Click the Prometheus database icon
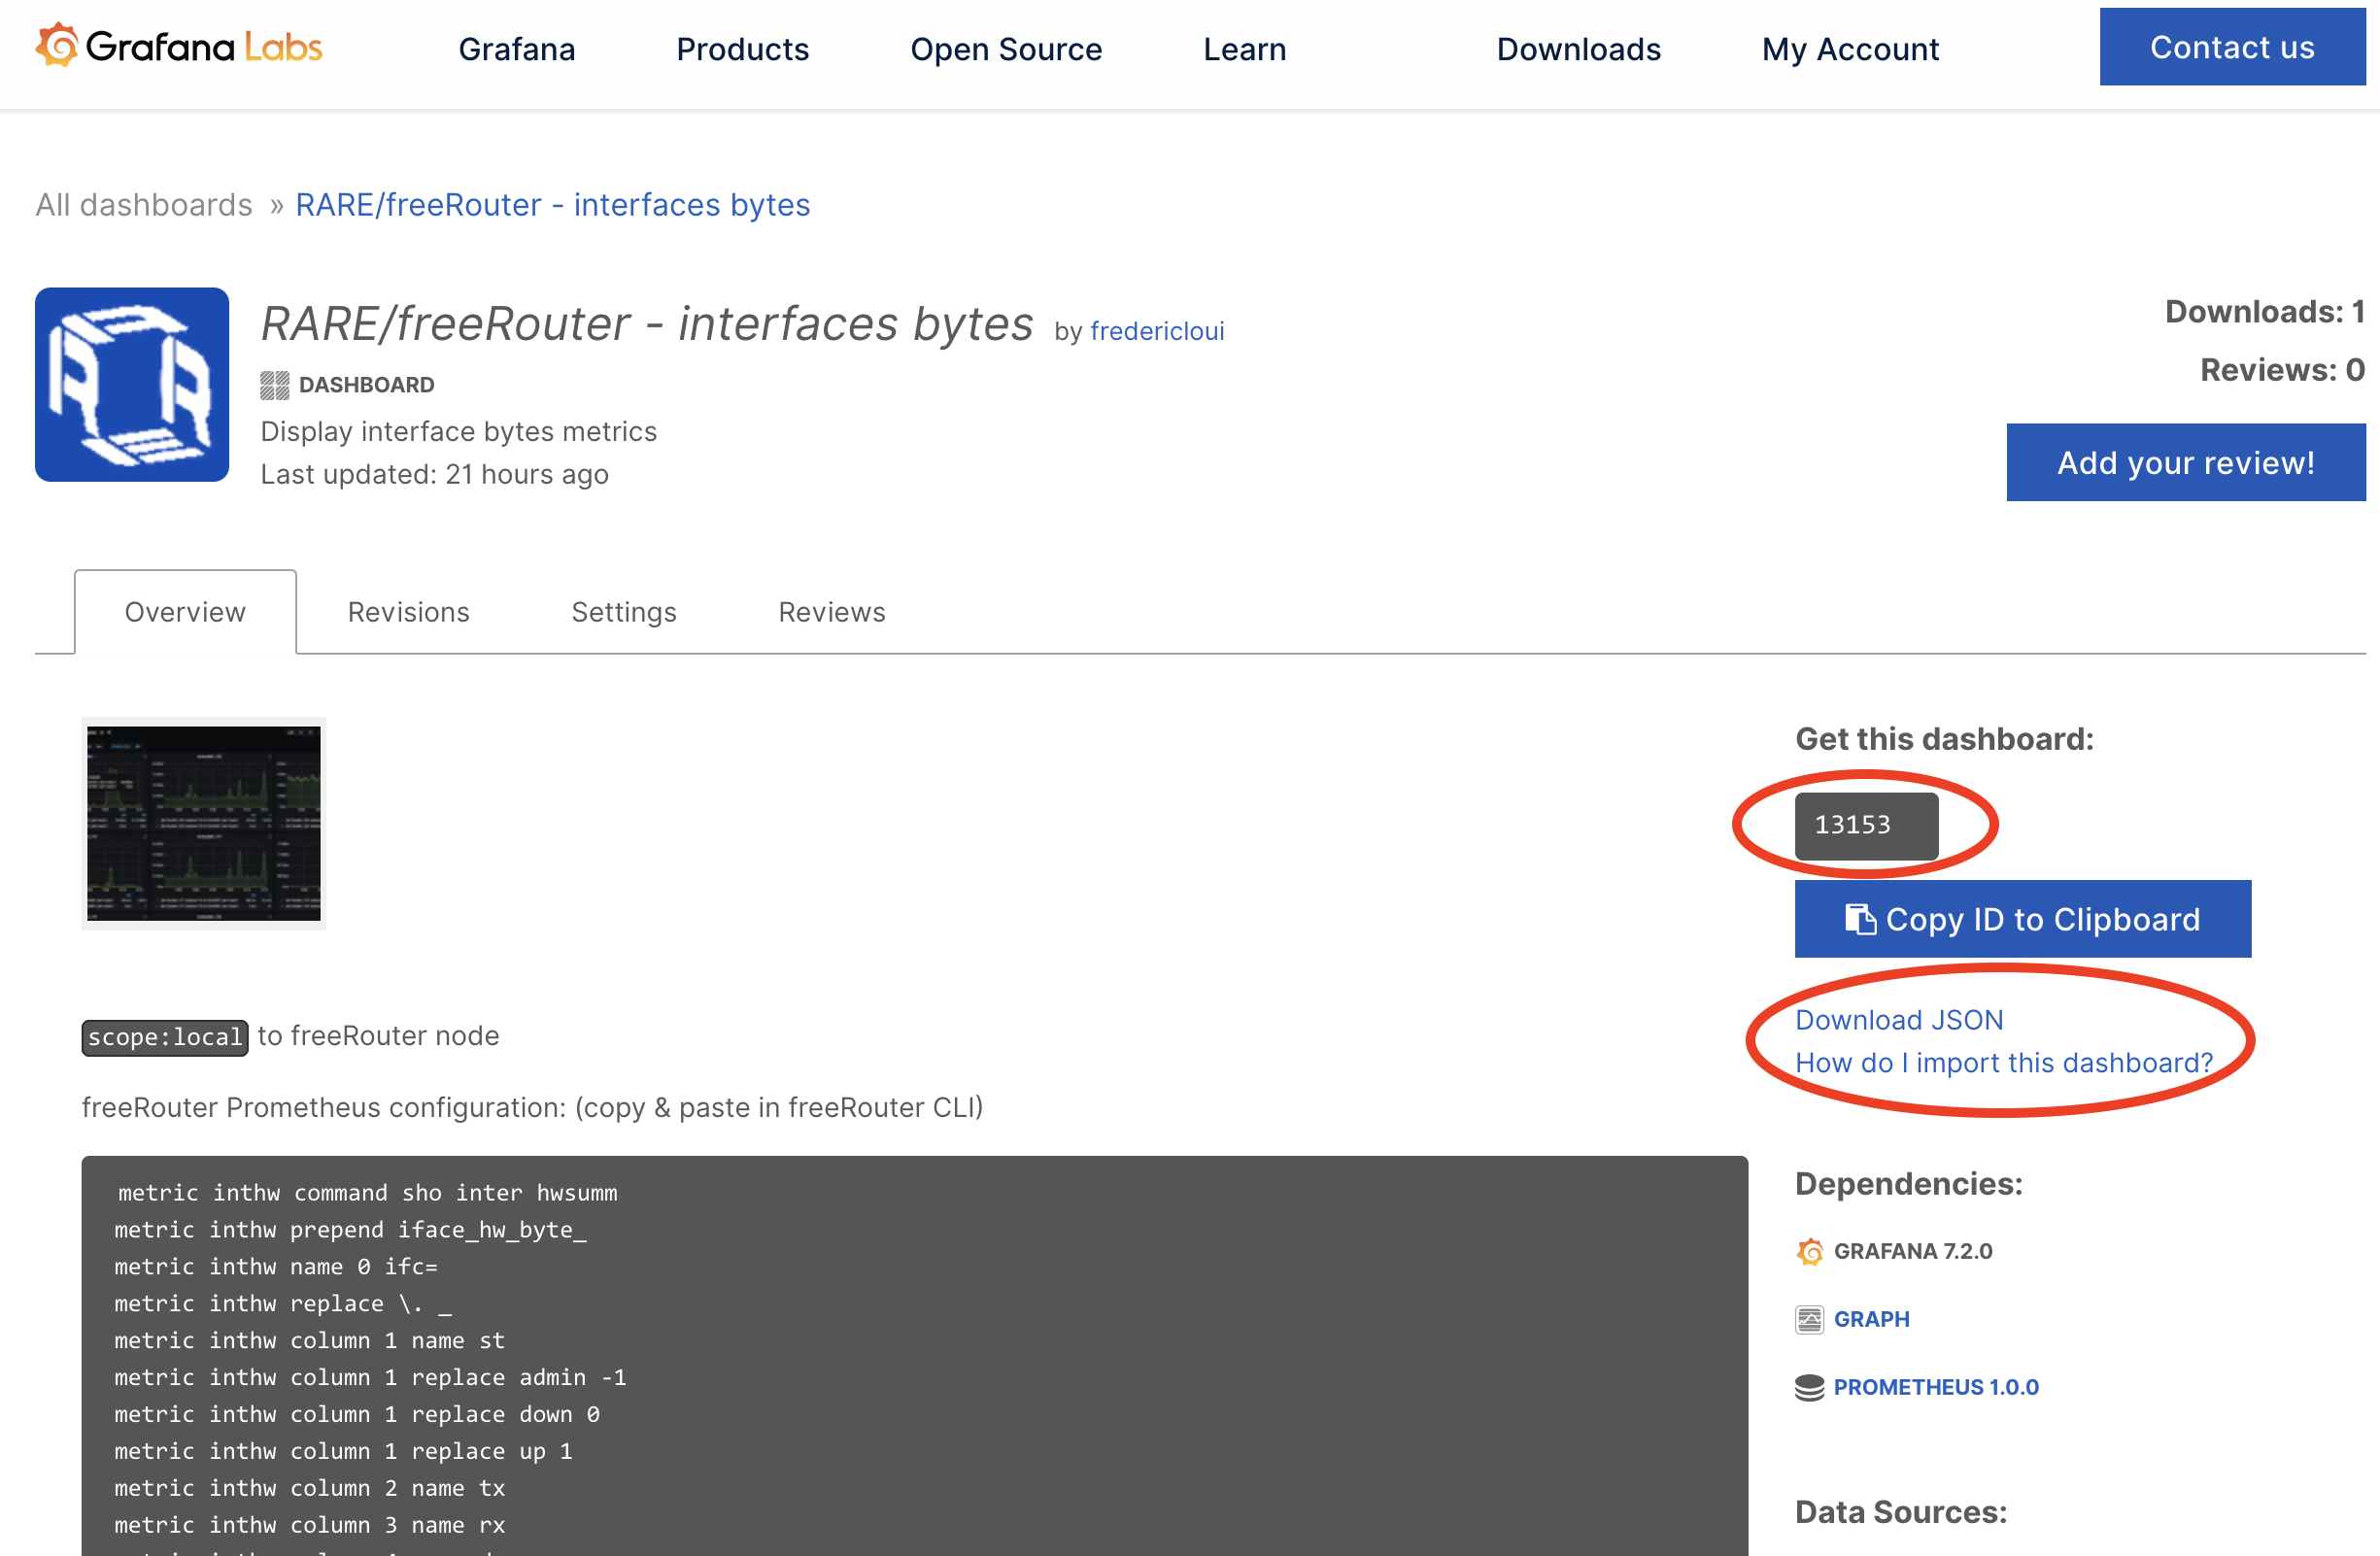This screenshot has width=2380, height=1556. [1810, 1387]
